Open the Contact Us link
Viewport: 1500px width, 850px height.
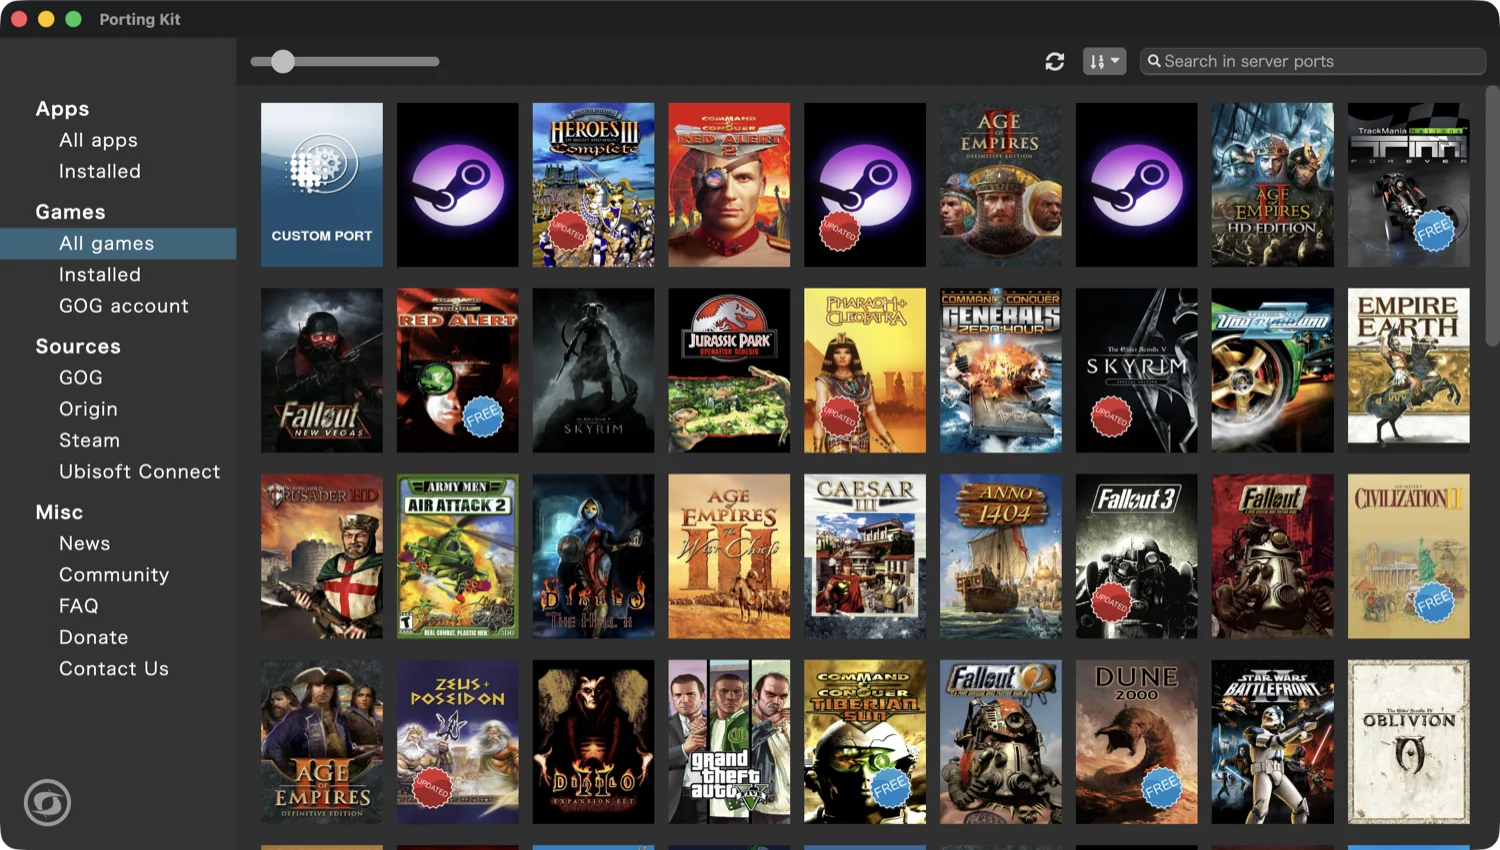[x=114, y=668]
